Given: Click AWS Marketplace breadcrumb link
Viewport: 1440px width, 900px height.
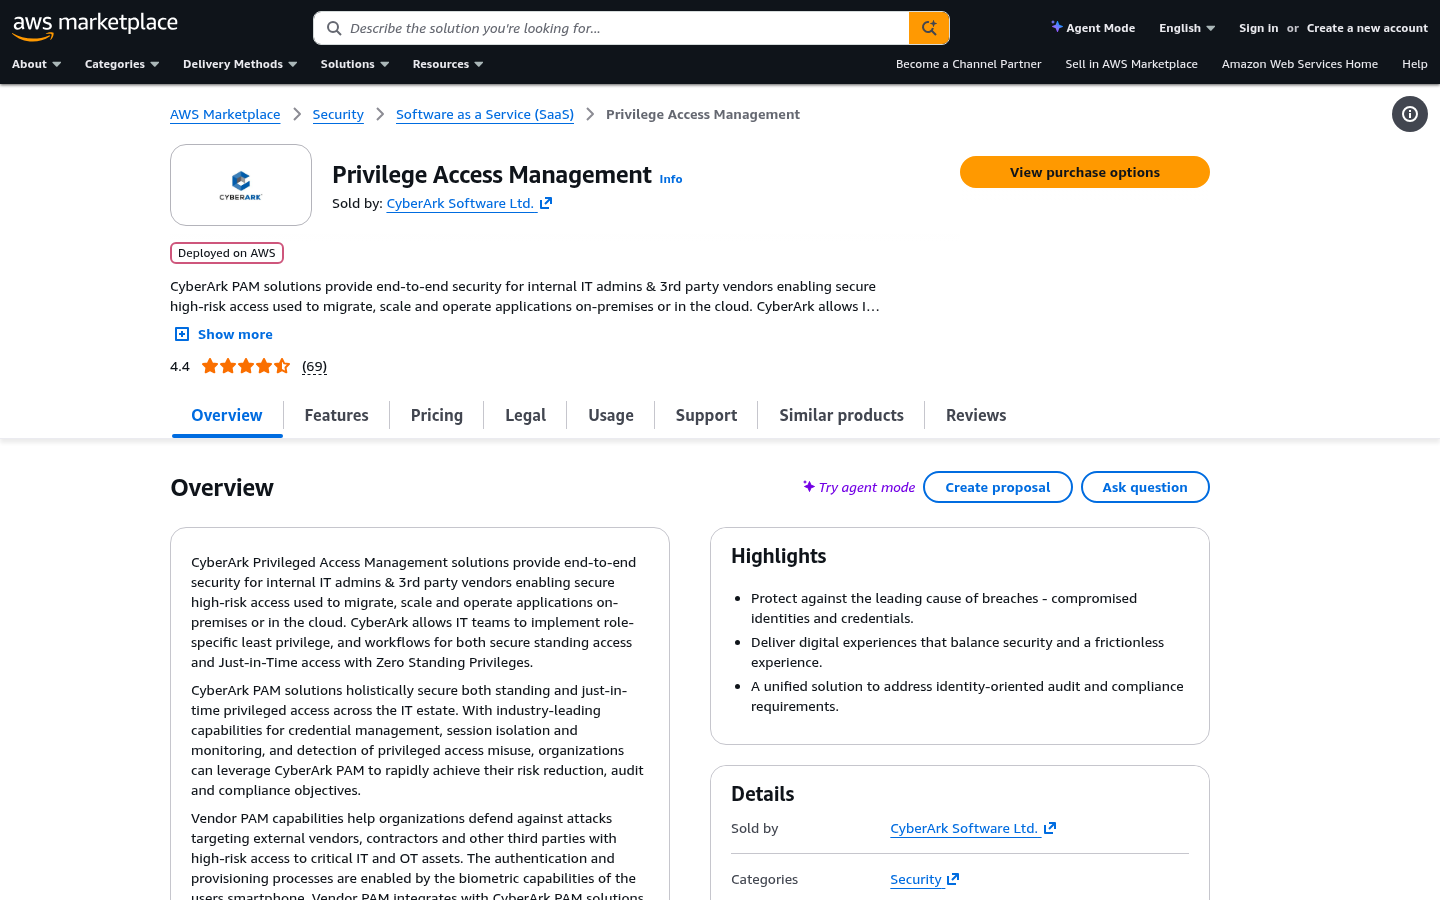Looking at the screenshot, I should pos(225,114).
